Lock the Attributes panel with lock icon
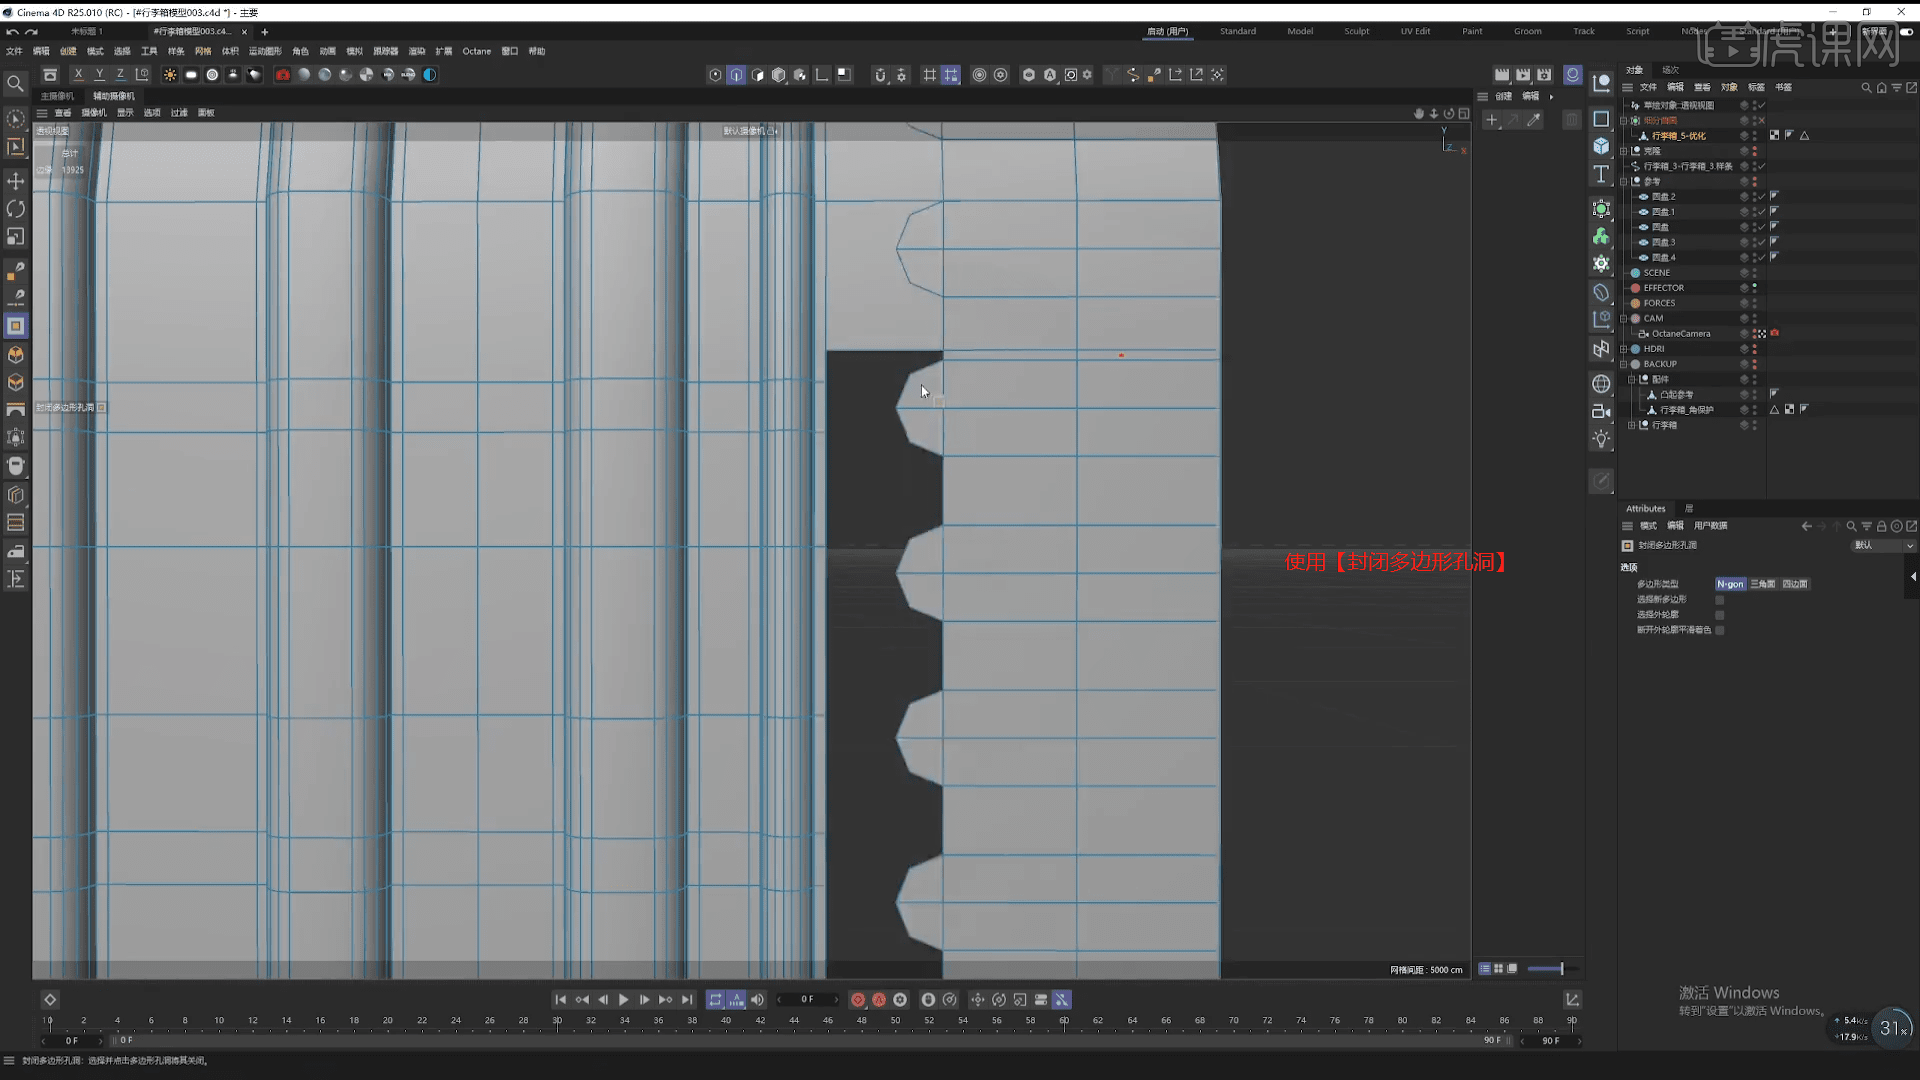 [1881, 526]
